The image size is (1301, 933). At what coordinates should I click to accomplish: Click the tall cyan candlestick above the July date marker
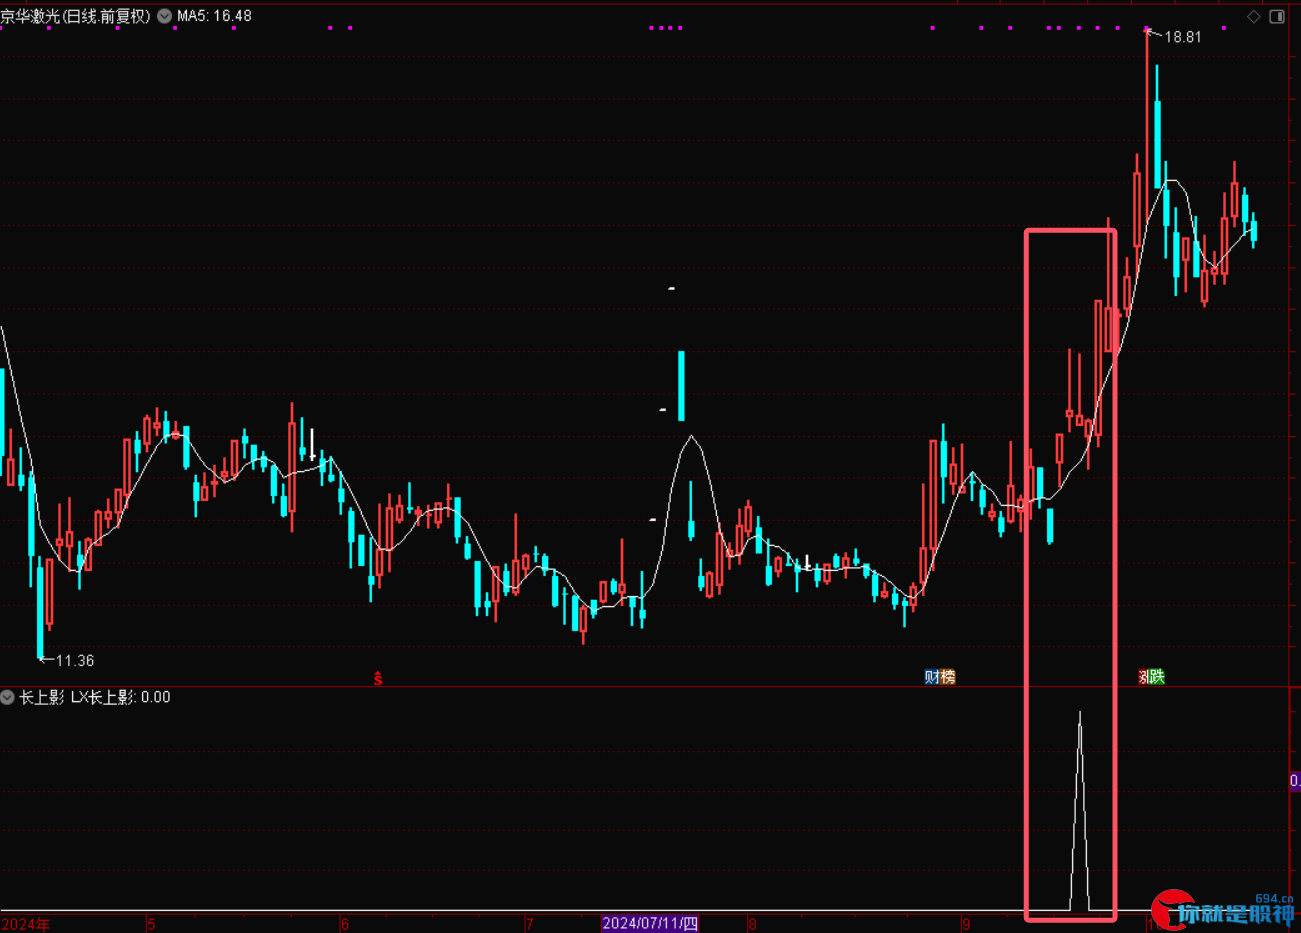[682, 386]
